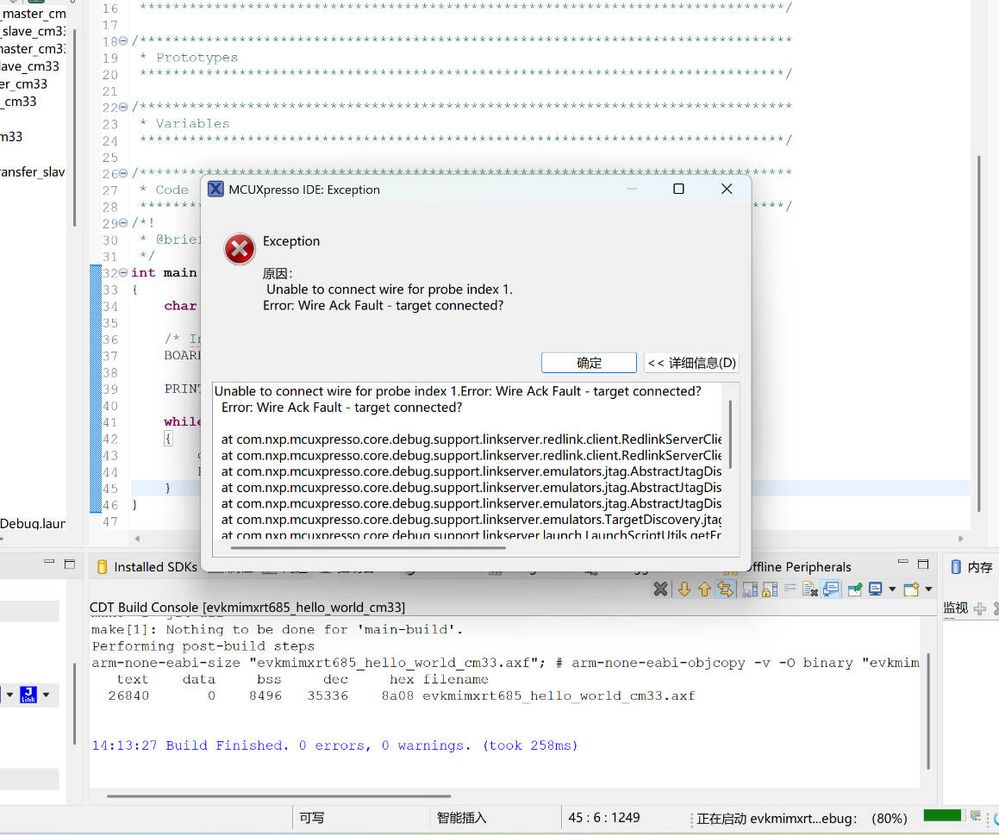This screenshot has height=835, width=999.
Task: Switch to the Offline Peripherals tab
Action: 803,566
